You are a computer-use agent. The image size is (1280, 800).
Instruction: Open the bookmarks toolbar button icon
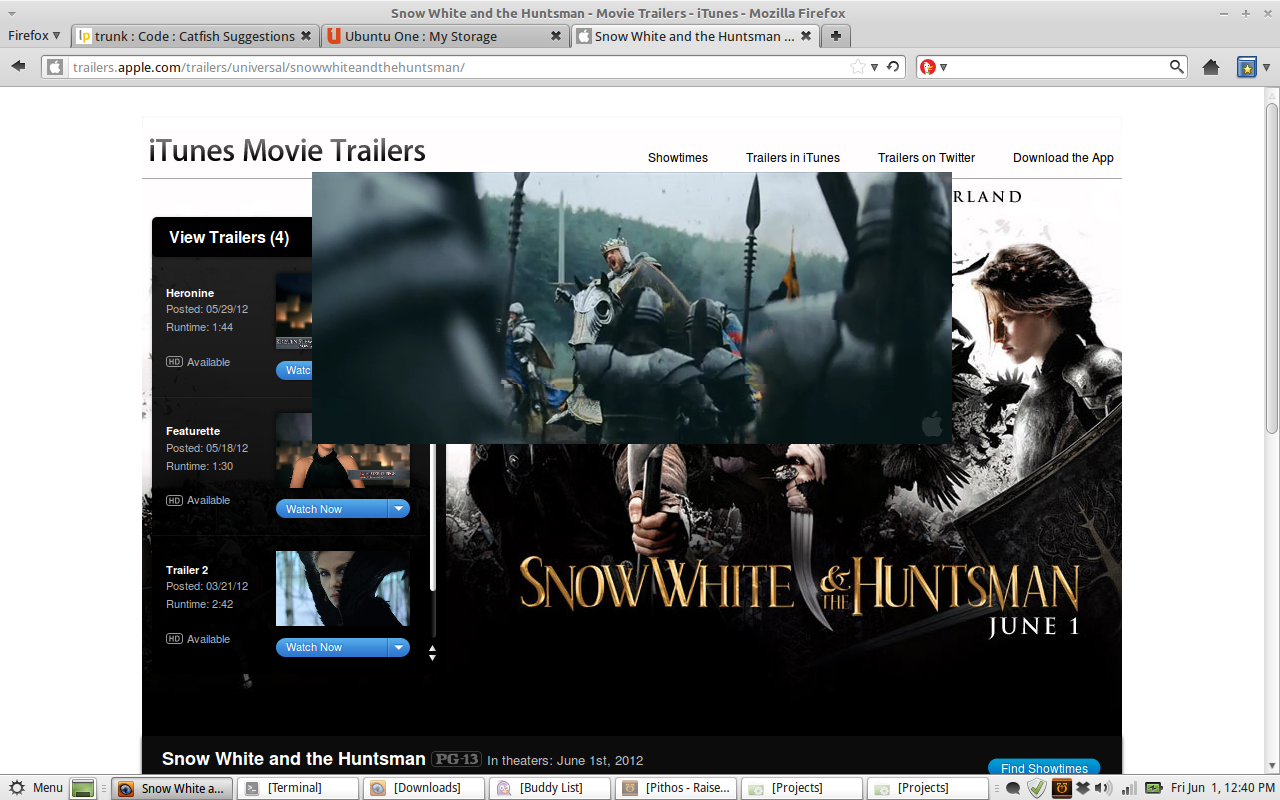(x=1247, y=67)
